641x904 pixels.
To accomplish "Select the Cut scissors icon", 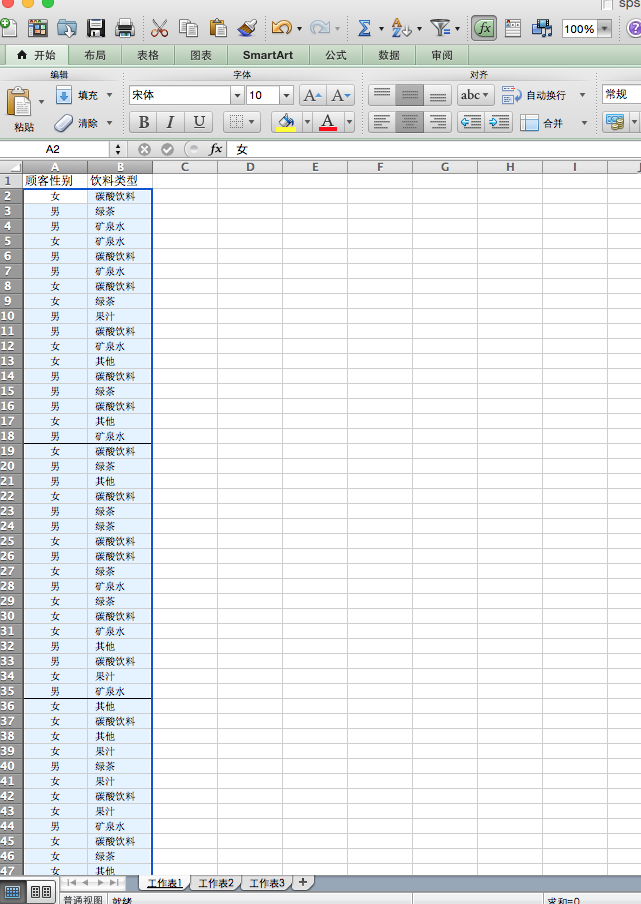I will (159, 28).
